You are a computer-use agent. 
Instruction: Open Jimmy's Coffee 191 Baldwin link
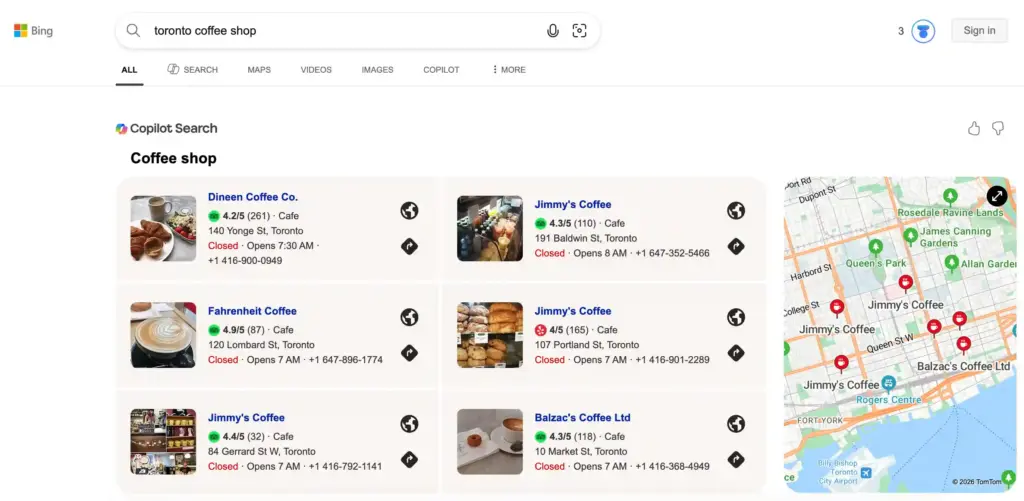coord(573,204)
